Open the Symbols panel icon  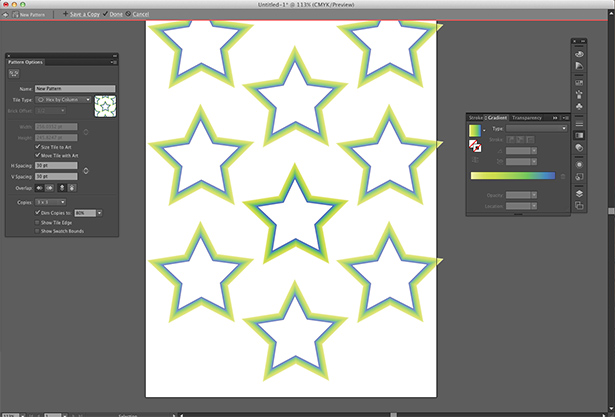[579, 106]
